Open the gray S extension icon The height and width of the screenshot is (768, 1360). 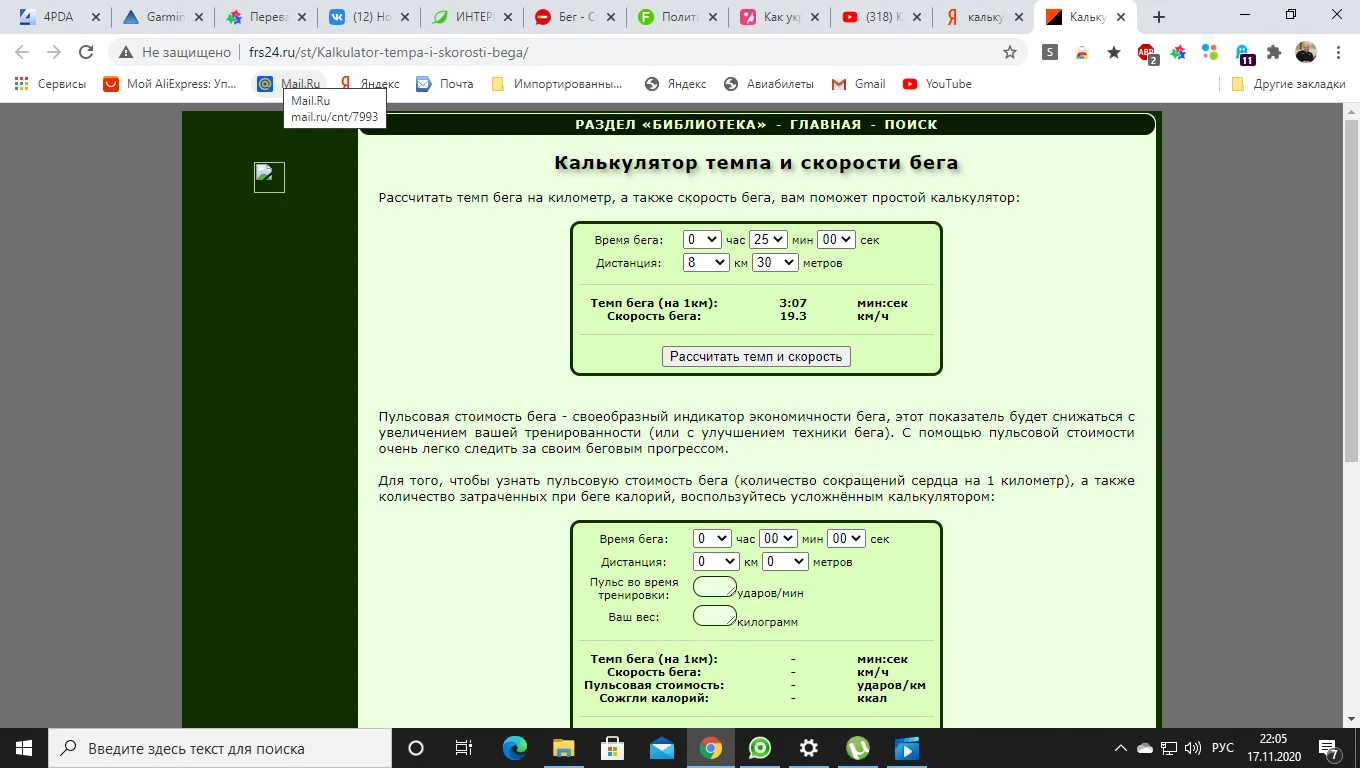click(x=1050, y=53)
